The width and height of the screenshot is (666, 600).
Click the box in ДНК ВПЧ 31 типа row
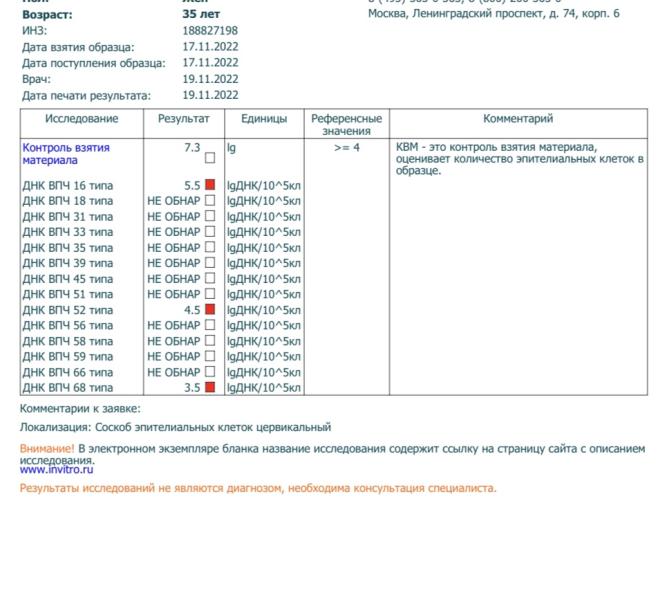click(210, 216)
